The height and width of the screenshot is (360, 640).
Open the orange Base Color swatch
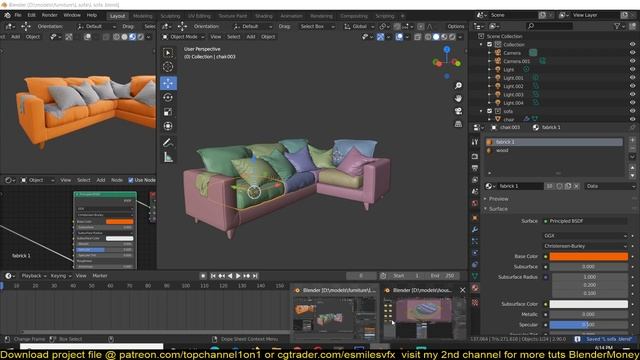tap(589, 256)
